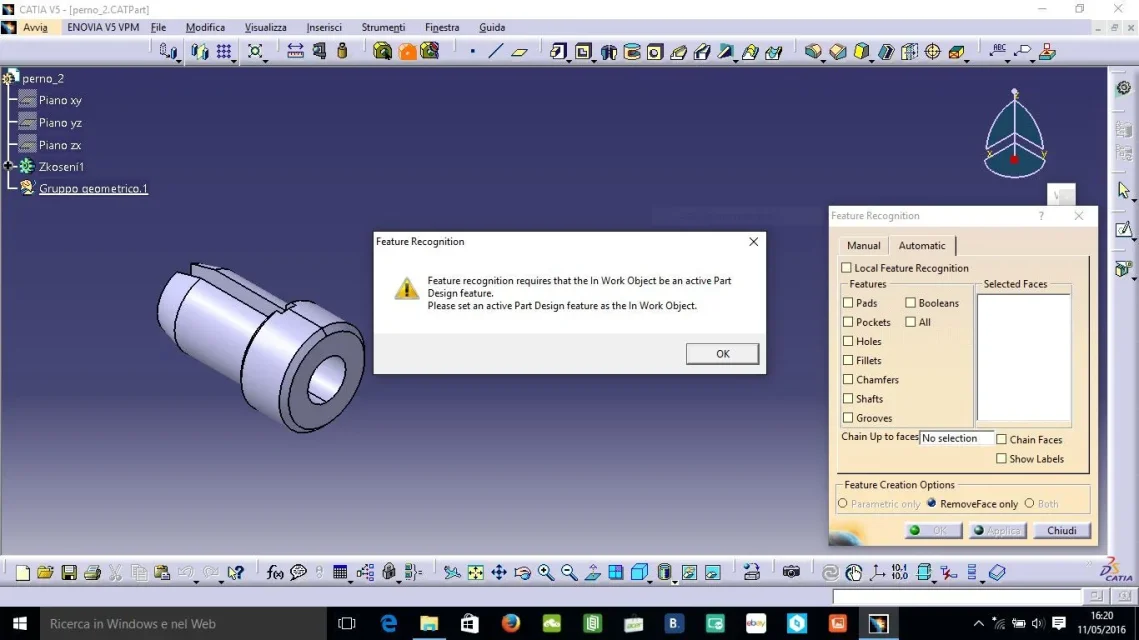
Task: Activate the Rotate view tool
Action: (522, 572)
